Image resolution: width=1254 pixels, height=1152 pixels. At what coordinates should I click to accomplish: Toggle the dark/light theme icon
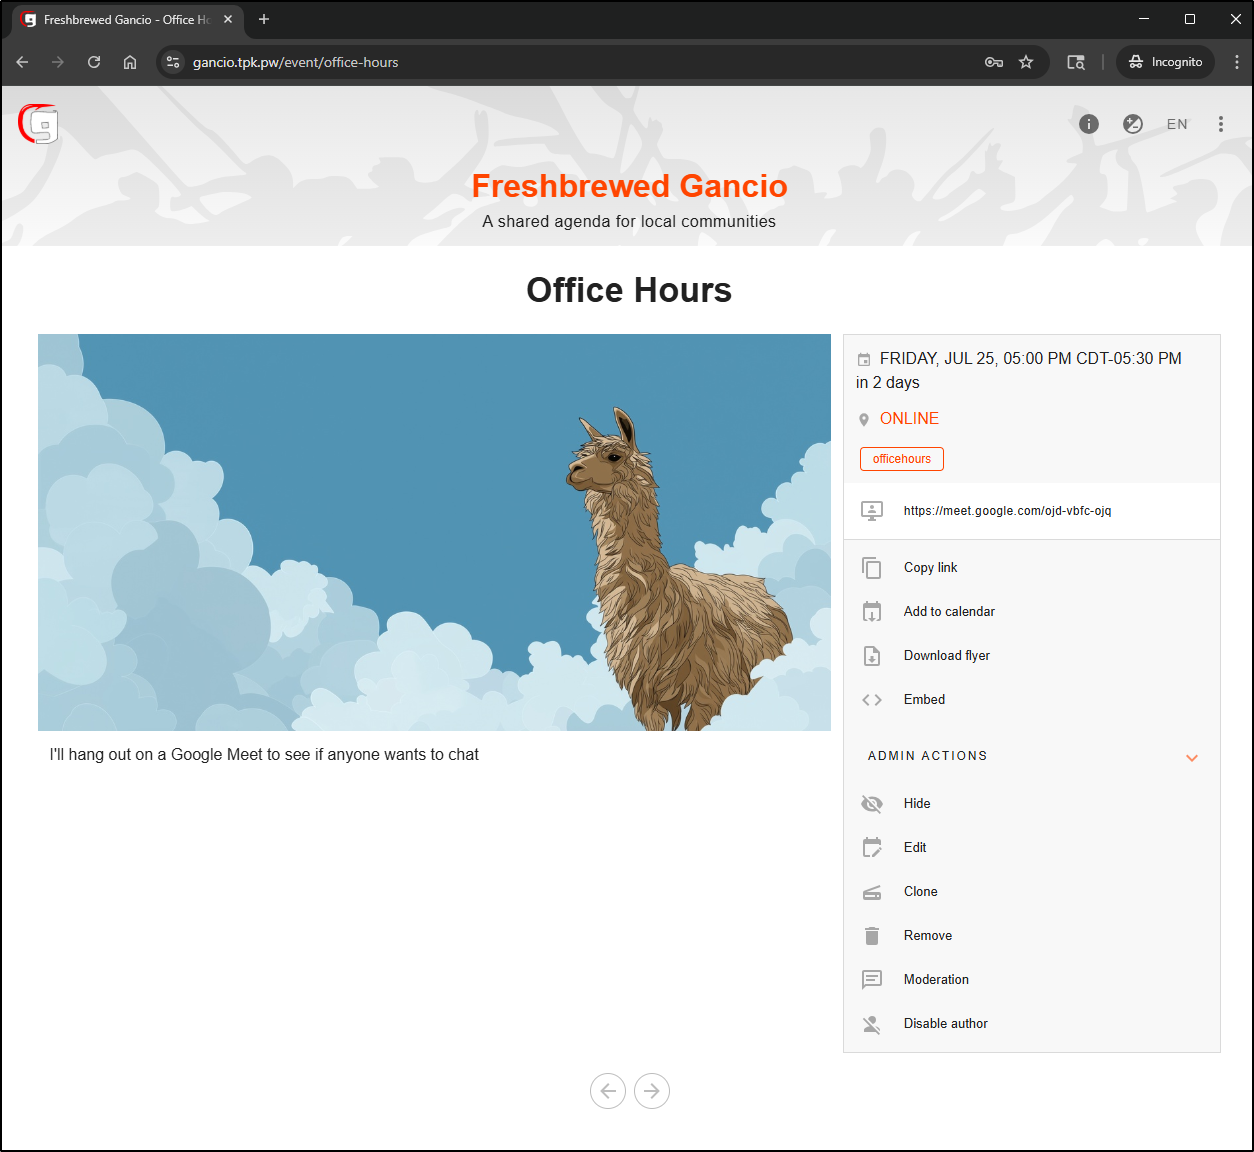pyautogui.click(x=1133, y=124)
